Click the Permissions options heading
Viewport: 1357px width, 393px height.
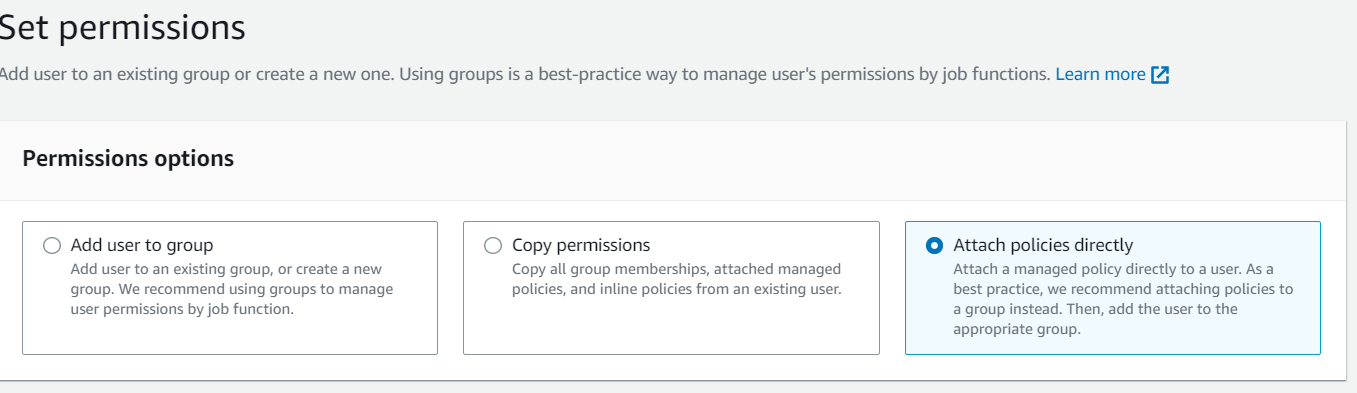pyautogui.click(x=128, y=158)
